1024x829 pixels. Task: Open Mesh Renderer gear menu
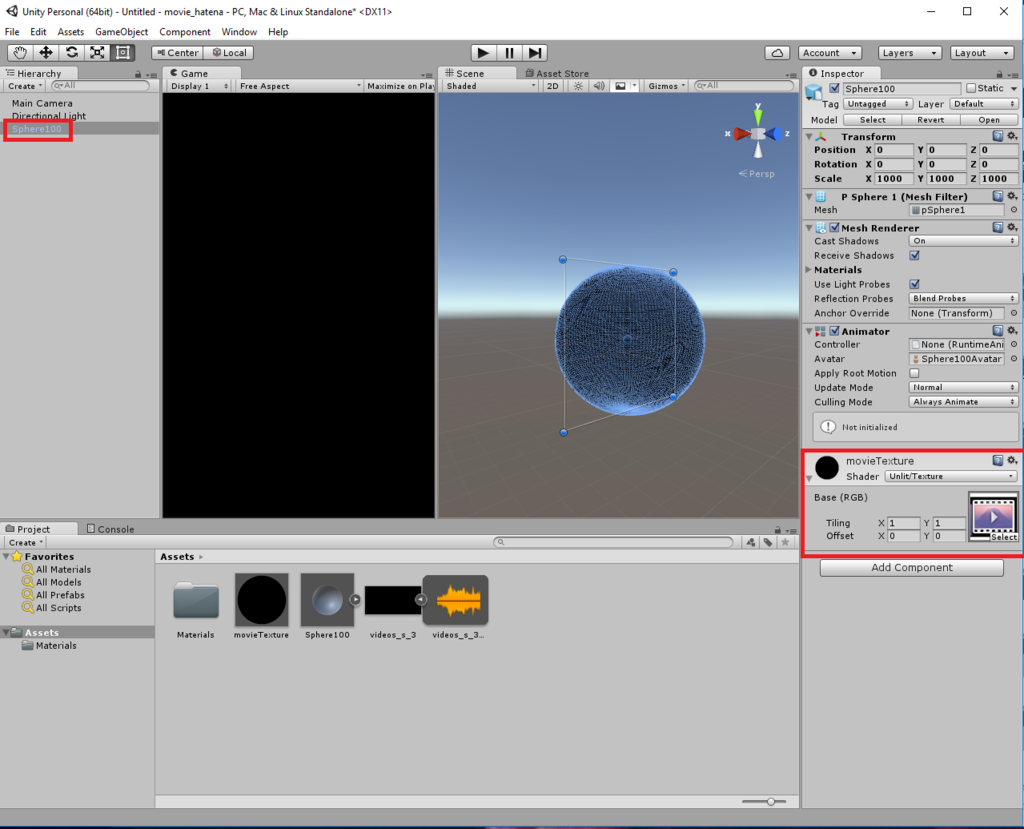point(1012,227)
